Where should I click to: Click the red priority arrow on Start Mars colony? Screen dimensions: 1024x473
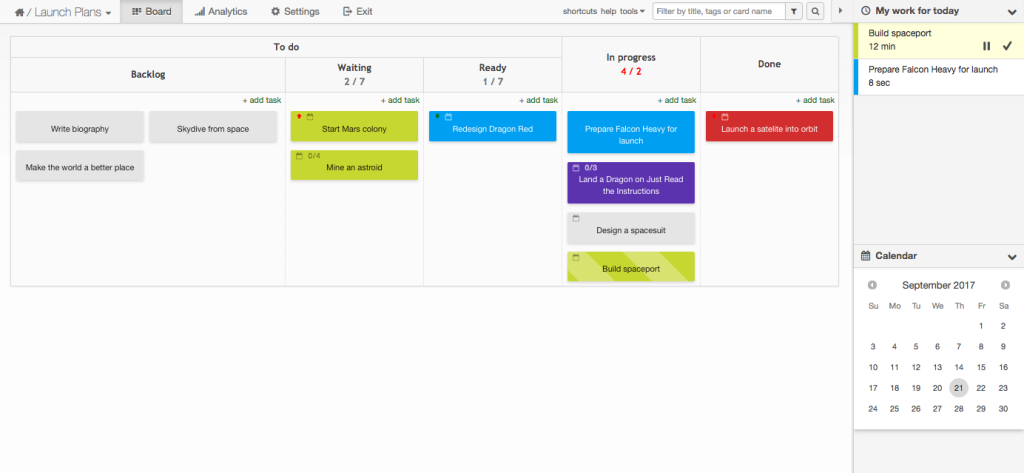(x=299, y=116)
